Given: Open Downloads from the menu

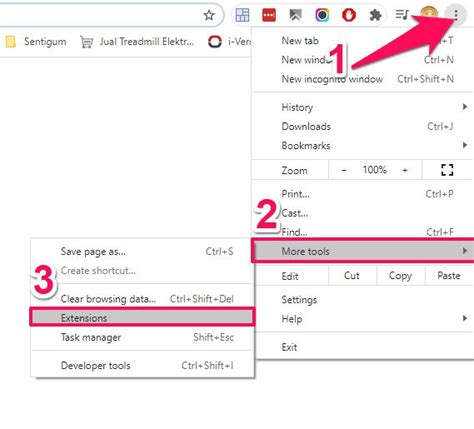Looking at the screenshot, I should click(x=362, y=126).
